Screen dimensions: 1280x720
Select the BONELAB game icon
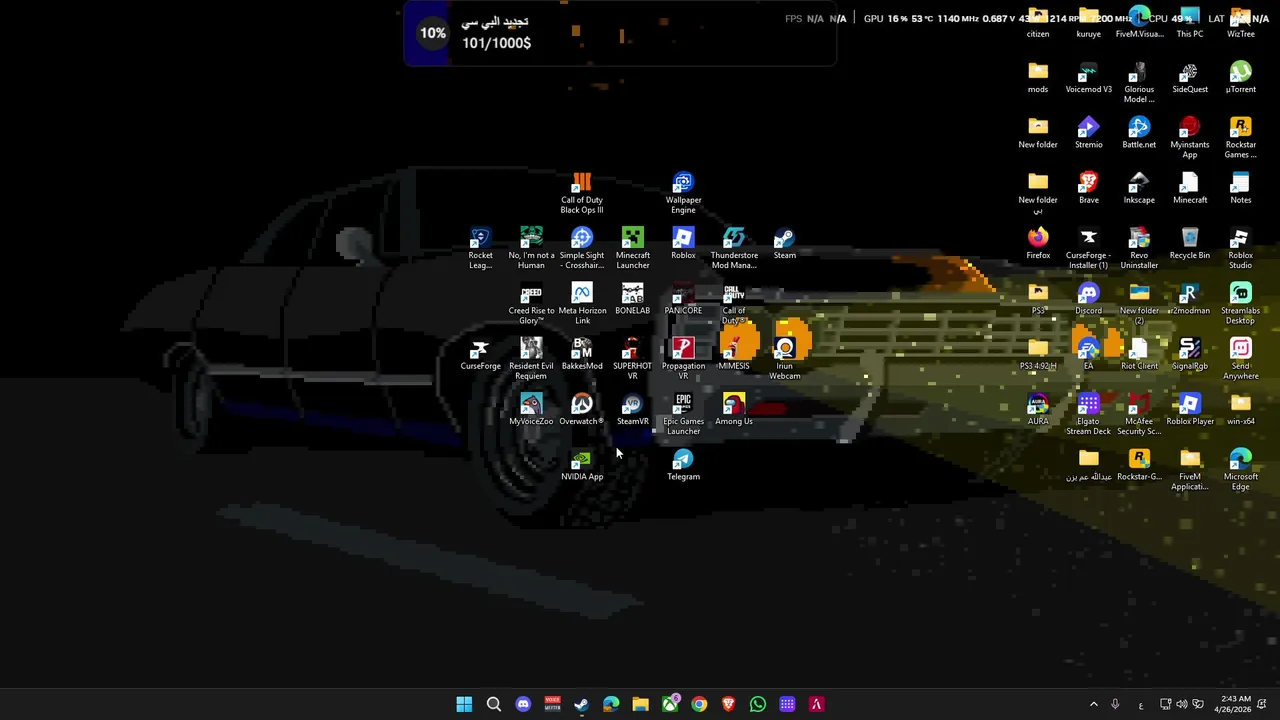pyautogui.click(x=633, y=299)
